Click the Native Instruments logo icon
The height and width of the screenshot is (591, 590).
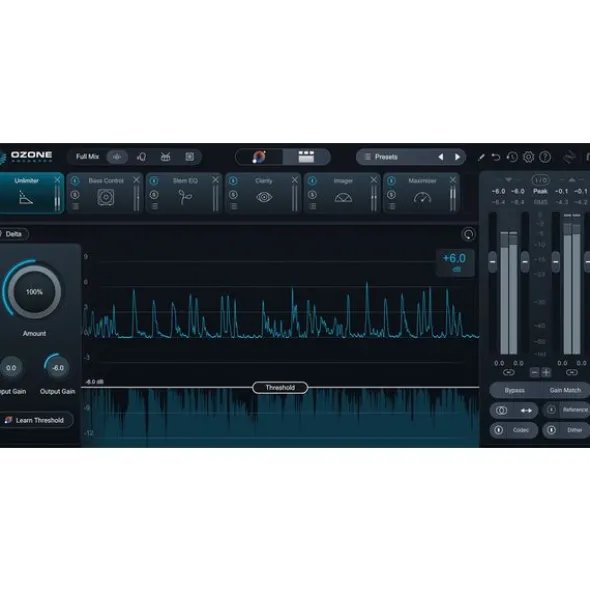569,157
